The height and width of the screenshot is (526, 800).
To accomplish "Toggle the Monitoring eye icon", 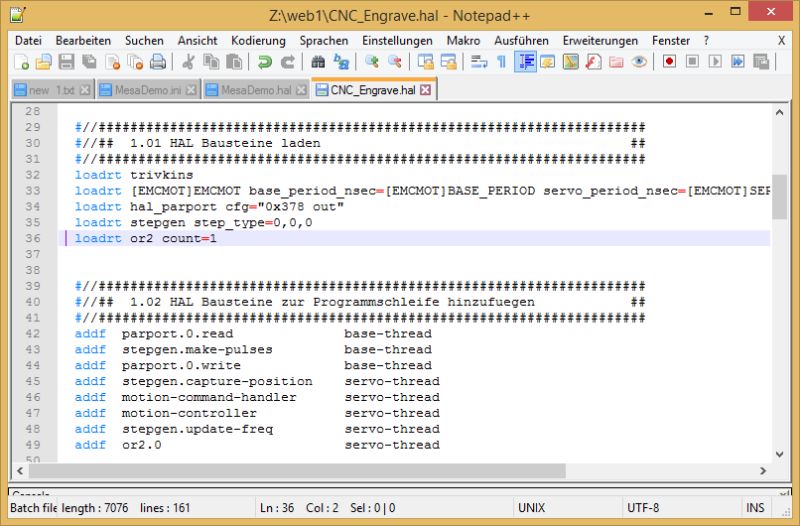I will tap(639, 62).
